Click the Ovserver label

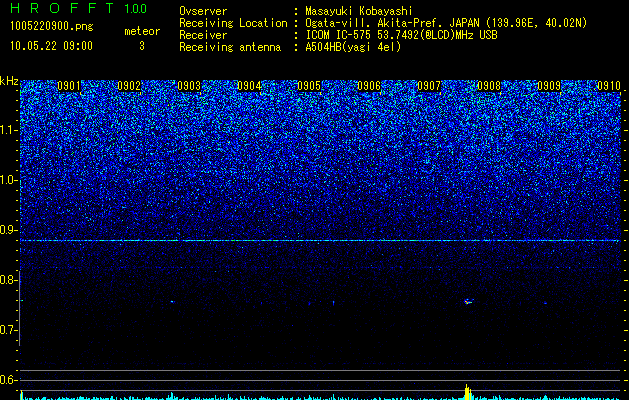point(203,11)
